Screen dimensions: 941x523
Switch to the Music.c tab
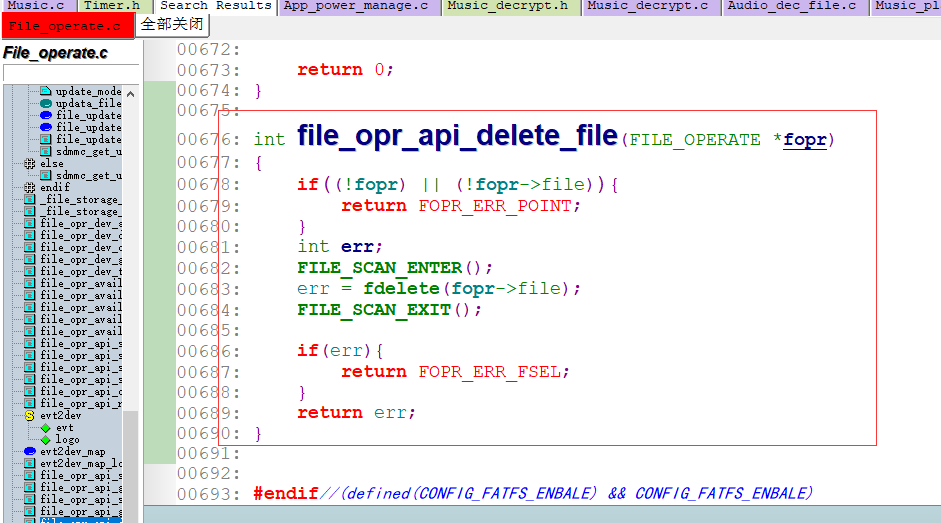pyautogui.click(x=38, y=6)
